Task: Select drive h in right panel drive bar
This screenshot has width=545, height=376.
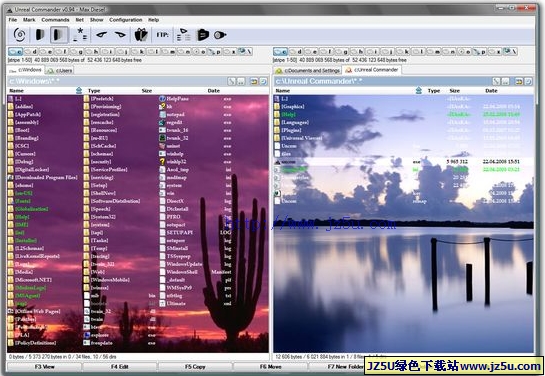Action: coord(357,52)
